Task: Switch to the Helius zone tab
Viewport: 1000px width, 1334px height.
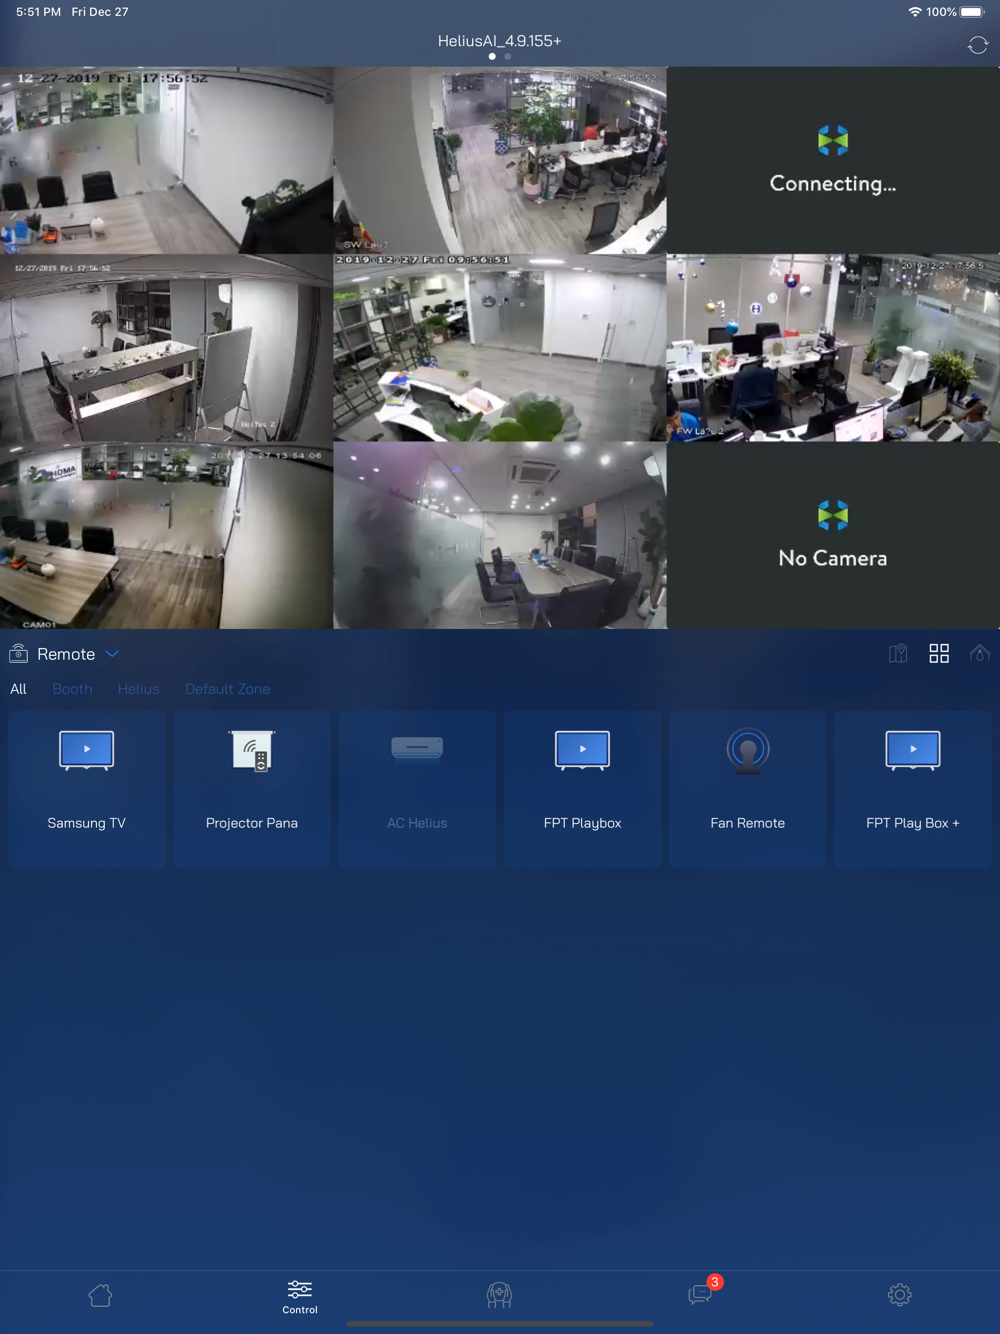Action: pyautogui.click(x=138, y=689)
